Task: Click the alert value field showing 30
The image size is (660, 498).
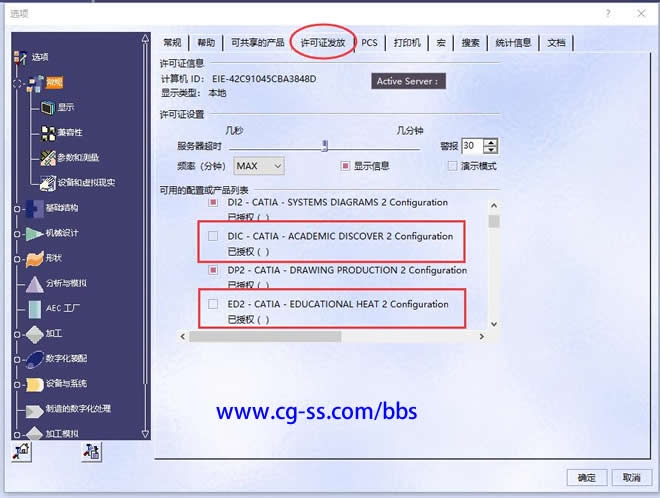Action: [x=472, y=146]
